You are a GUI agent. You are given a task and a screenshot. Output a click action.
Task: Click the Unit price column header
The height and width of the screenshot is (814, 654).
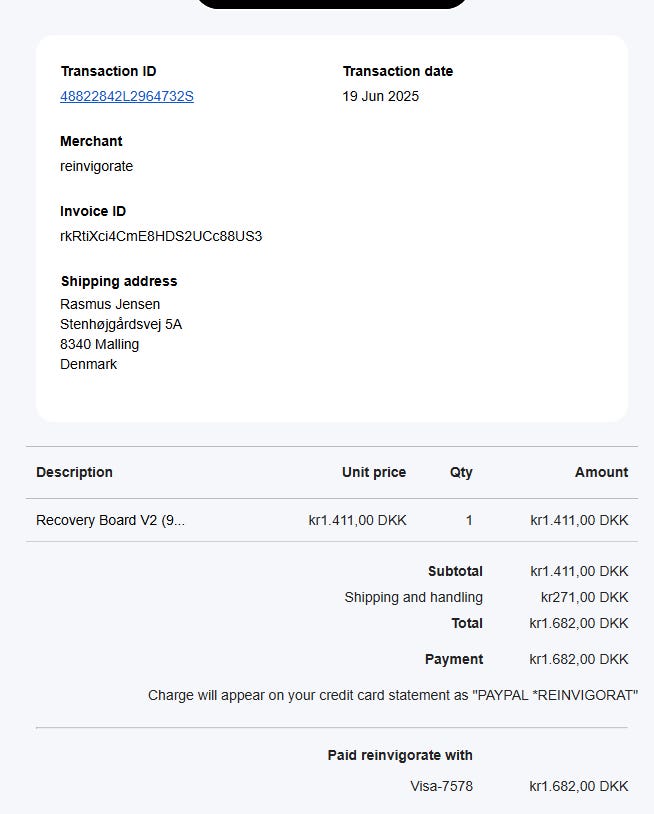pos(374,472)
